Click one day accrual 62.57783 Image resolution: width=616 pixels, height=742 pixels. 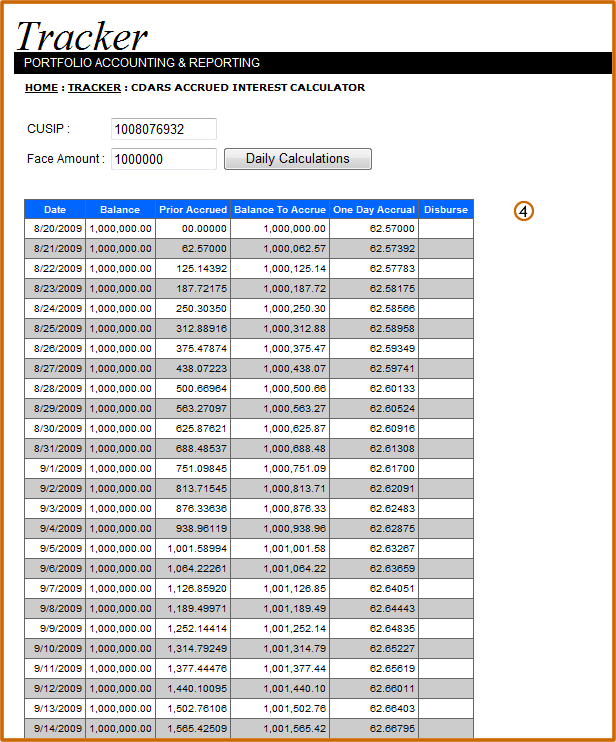coord(374,268)
